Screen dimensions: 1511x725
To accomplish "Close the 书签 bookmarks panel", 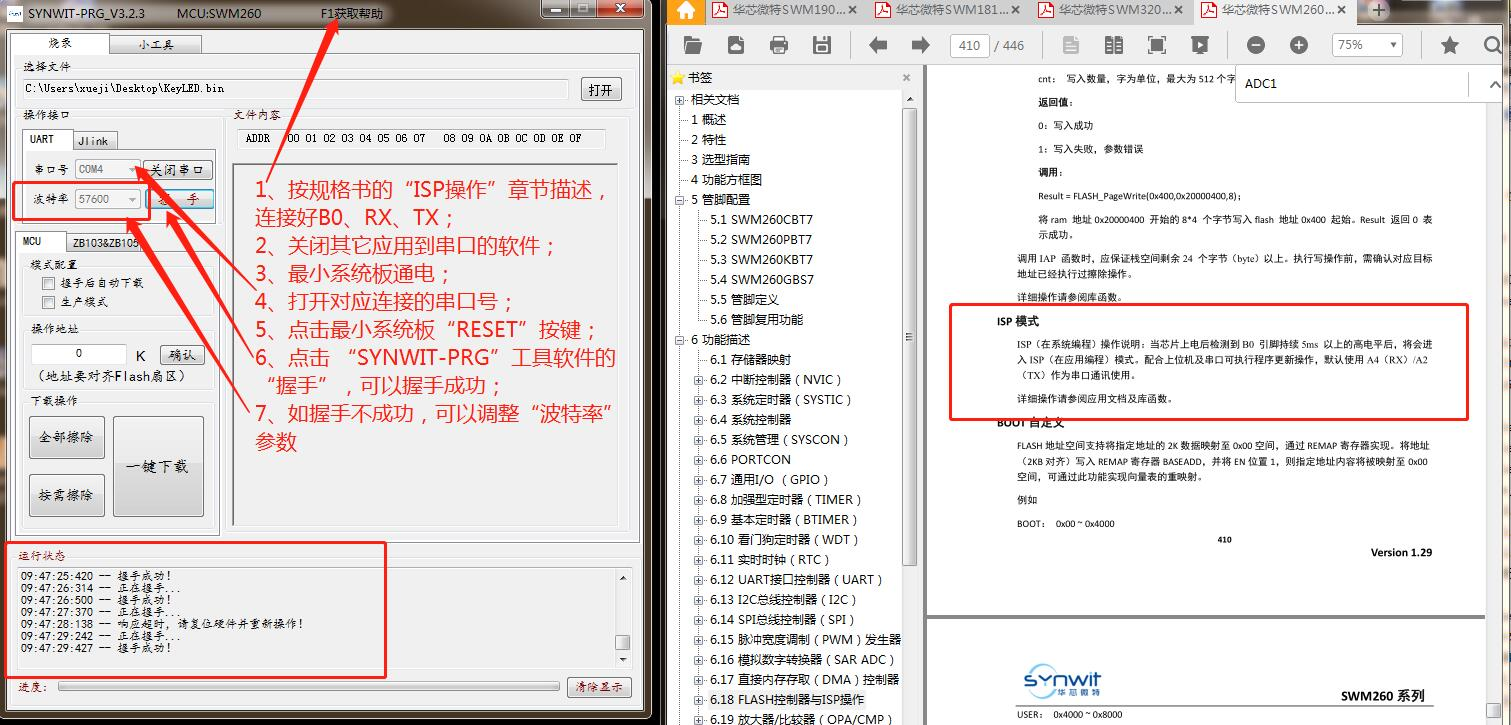I will pos(907,77).
